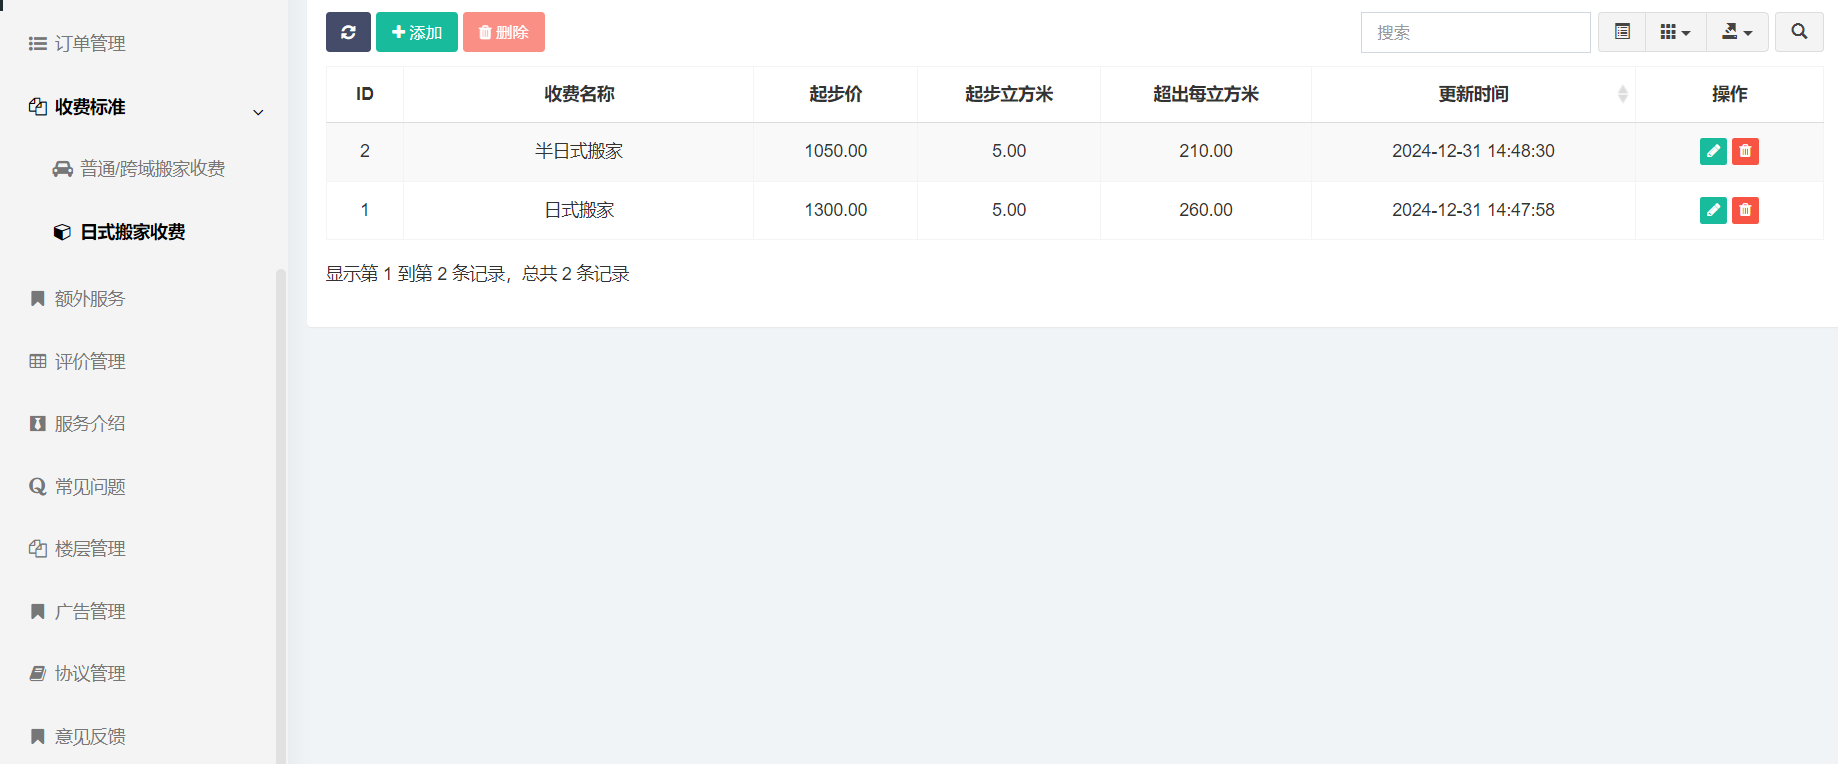Click the 收费名称 column header

coord(579,94)
